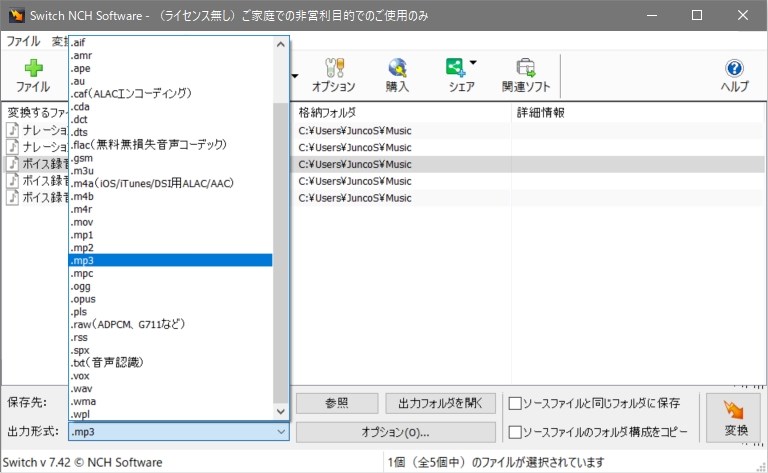Expand the toolbar arrow left of オプション
Viewport: 768px width, 473px height.
coord(295,76)
